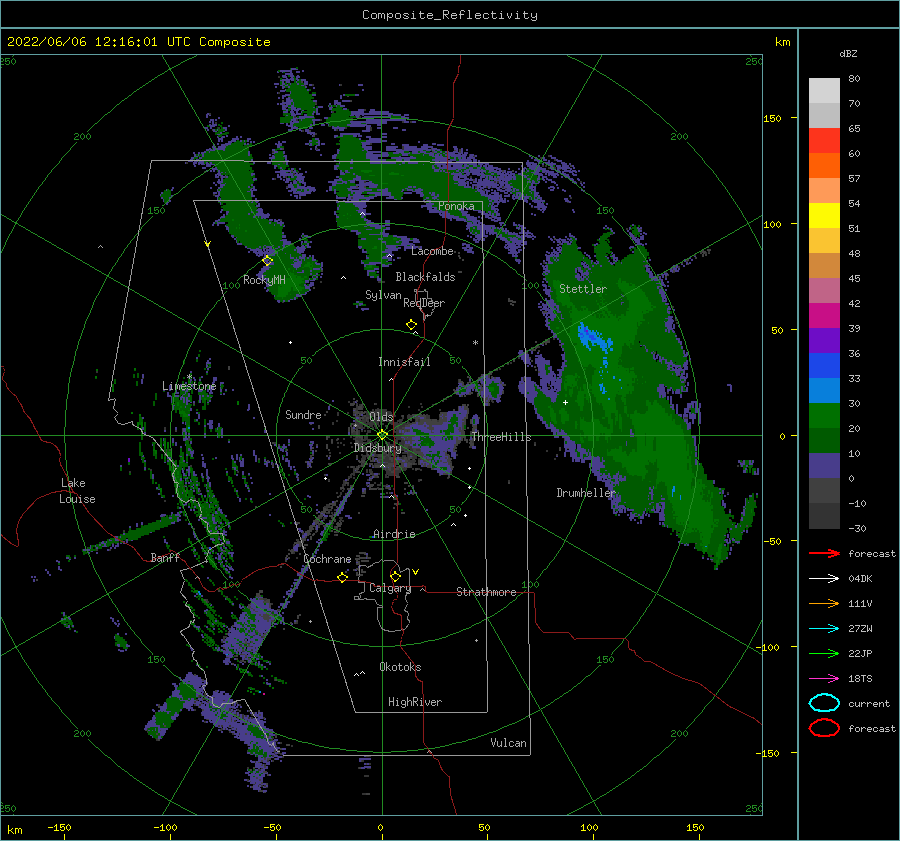Click the 150 tick label on right axis

point(772,118)
